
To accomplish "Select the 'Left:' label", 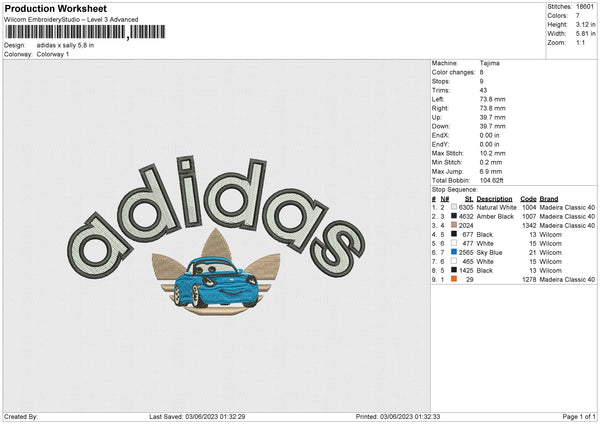I will (438, 99).
